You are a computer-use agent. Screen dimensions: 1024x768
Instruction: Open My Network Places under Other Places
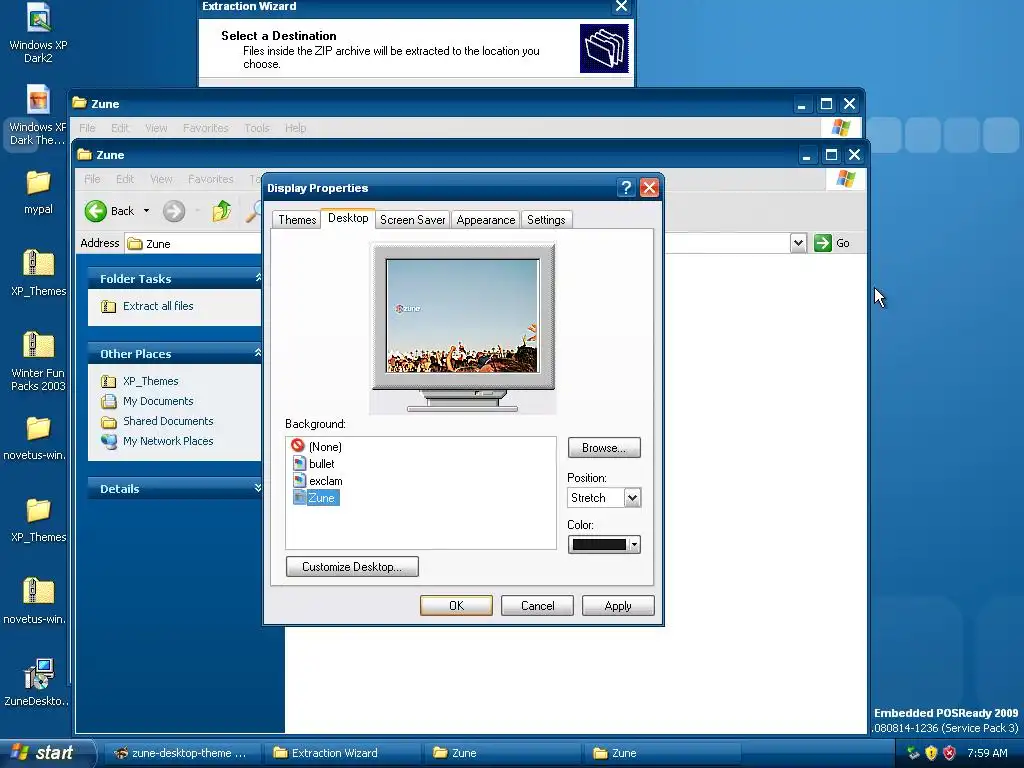(x=168, y=441)
